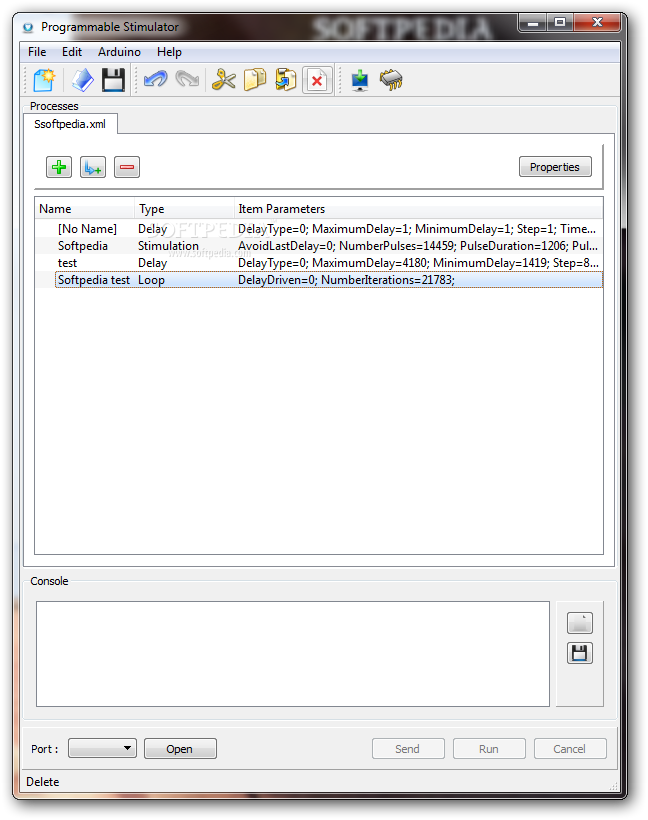This screenshot has height=820, width=648.
Task: Select the Softpedia Stimulation row name
Action: (83, 246)
